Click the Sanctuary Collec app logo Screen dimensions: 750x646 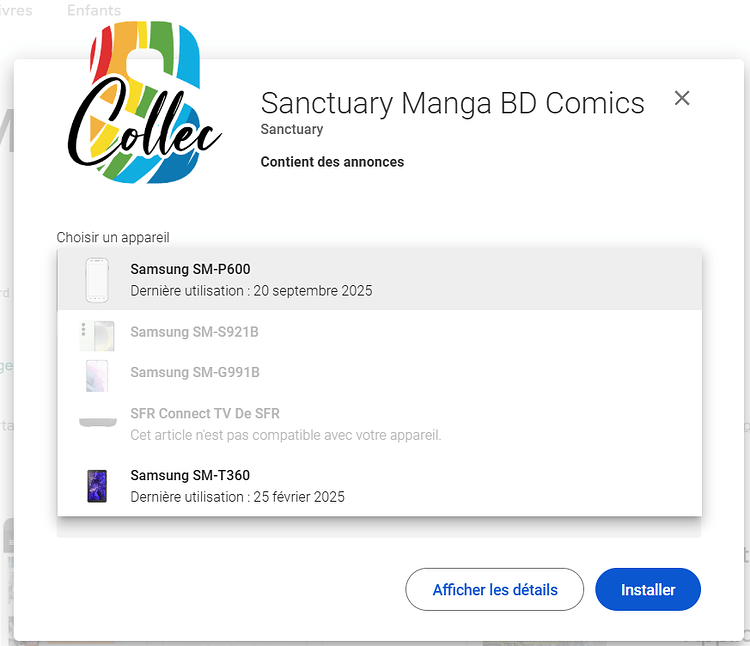point(144,104)
